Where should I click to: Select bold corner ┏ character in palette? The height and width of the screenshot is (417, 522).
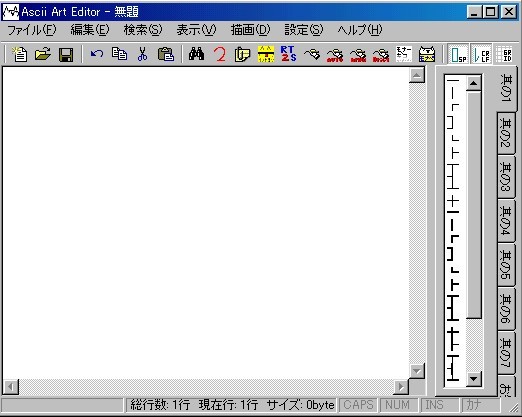tap(455, 239)
